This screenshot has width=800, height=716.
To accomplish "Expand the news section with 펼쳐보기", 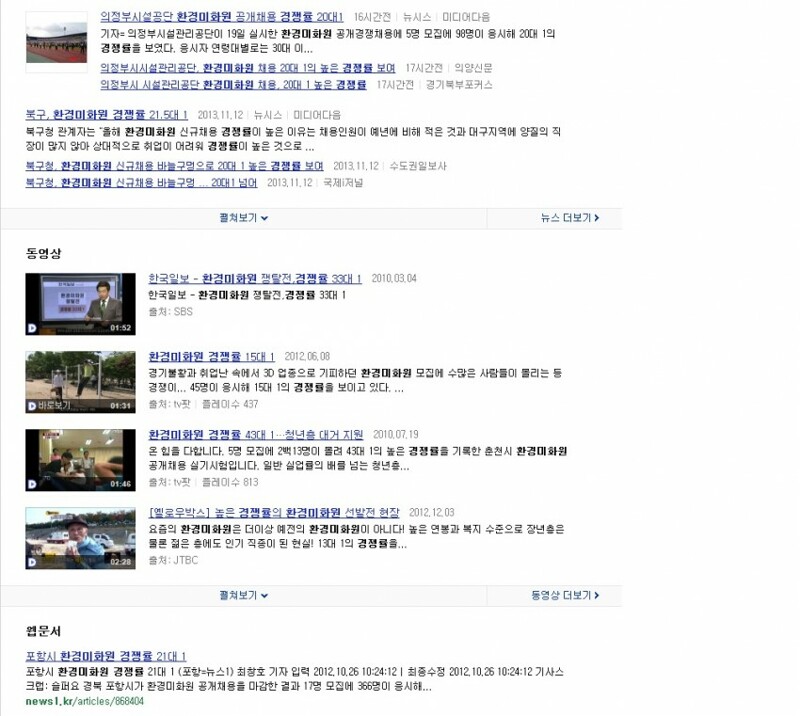I will pyautogui.click(x=243, y=218).
